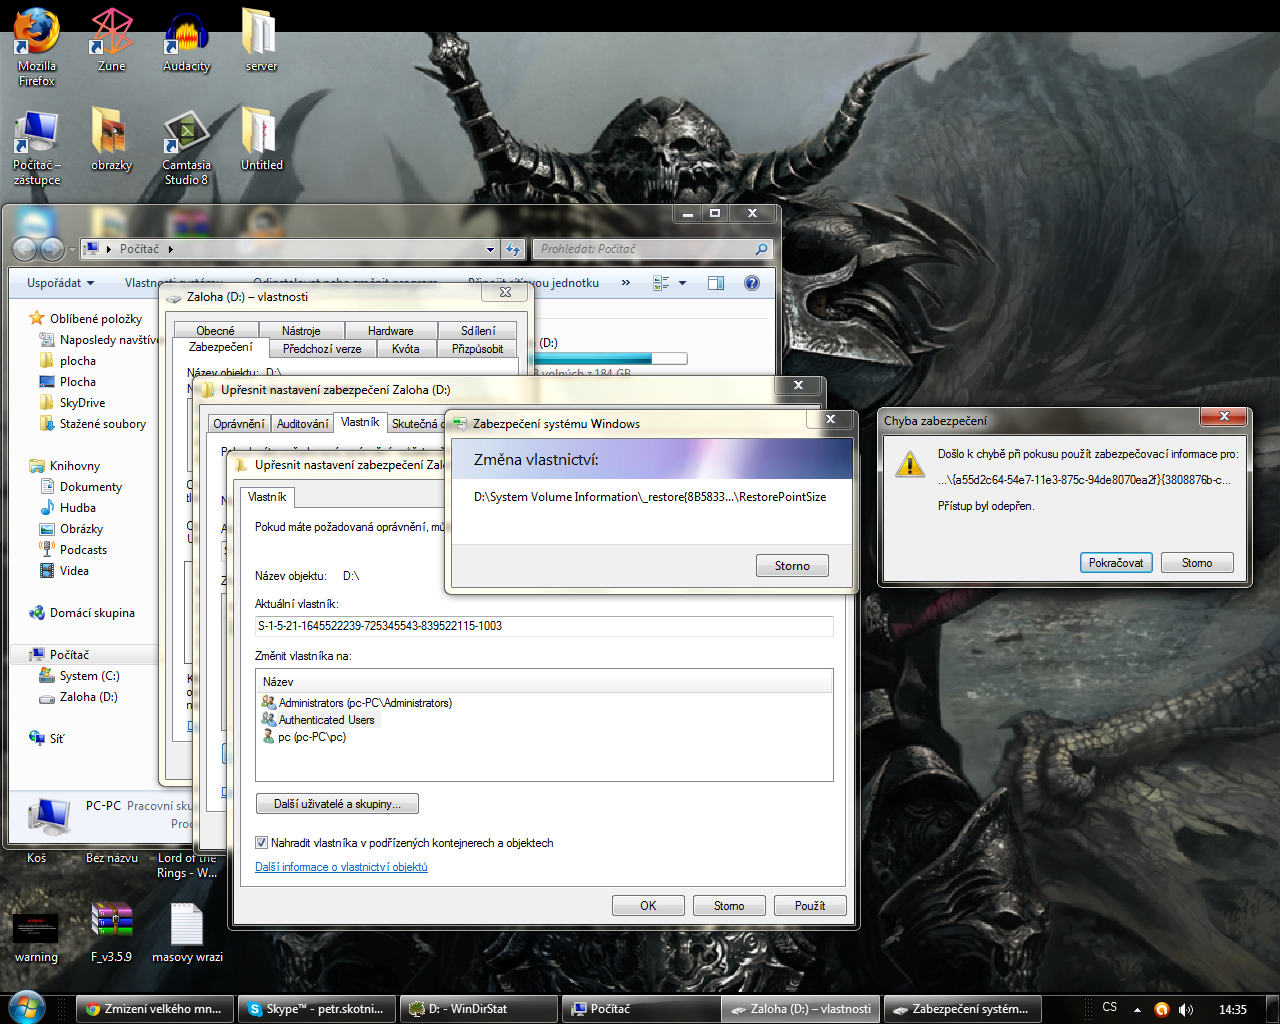Click the D: drive capacity bar
Viewport: 1280px width, 1024px height.
pos(612,358)
